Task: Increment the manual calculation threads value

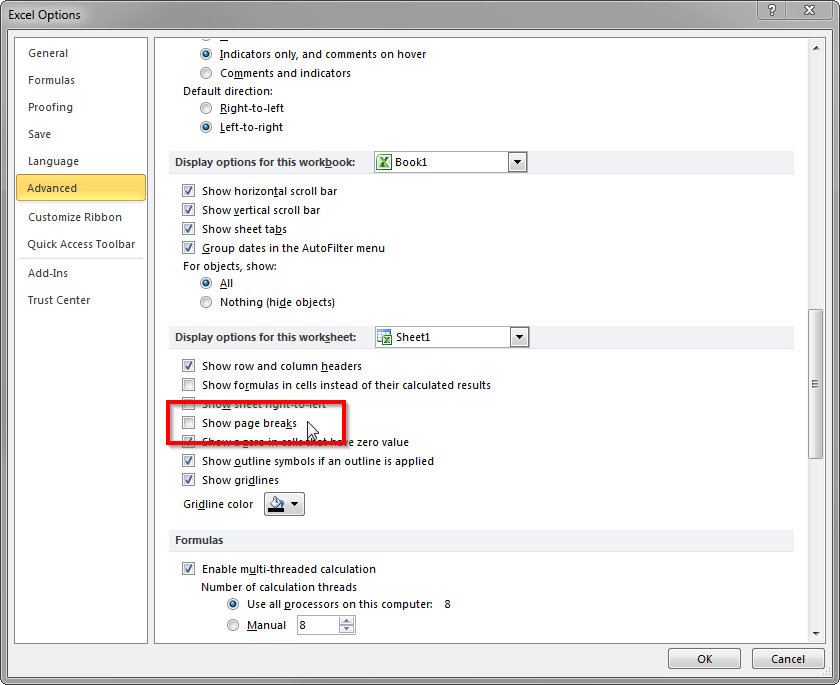Action: [347, 620]
